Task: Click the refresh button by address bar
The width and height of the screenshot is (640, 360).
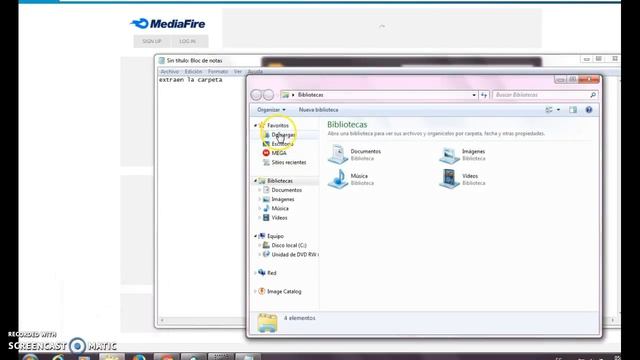Action: click(x=484, y=95)
